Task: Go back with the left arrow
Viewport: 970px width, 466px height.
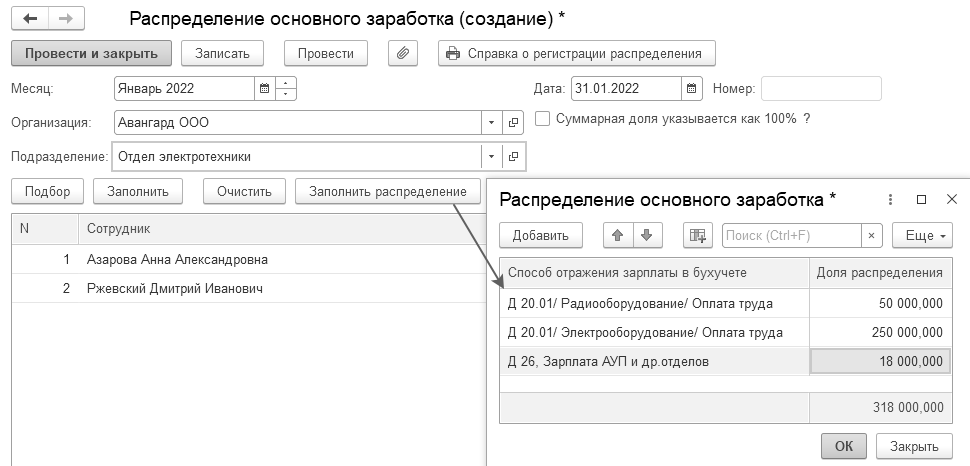Action: (30, 19)
